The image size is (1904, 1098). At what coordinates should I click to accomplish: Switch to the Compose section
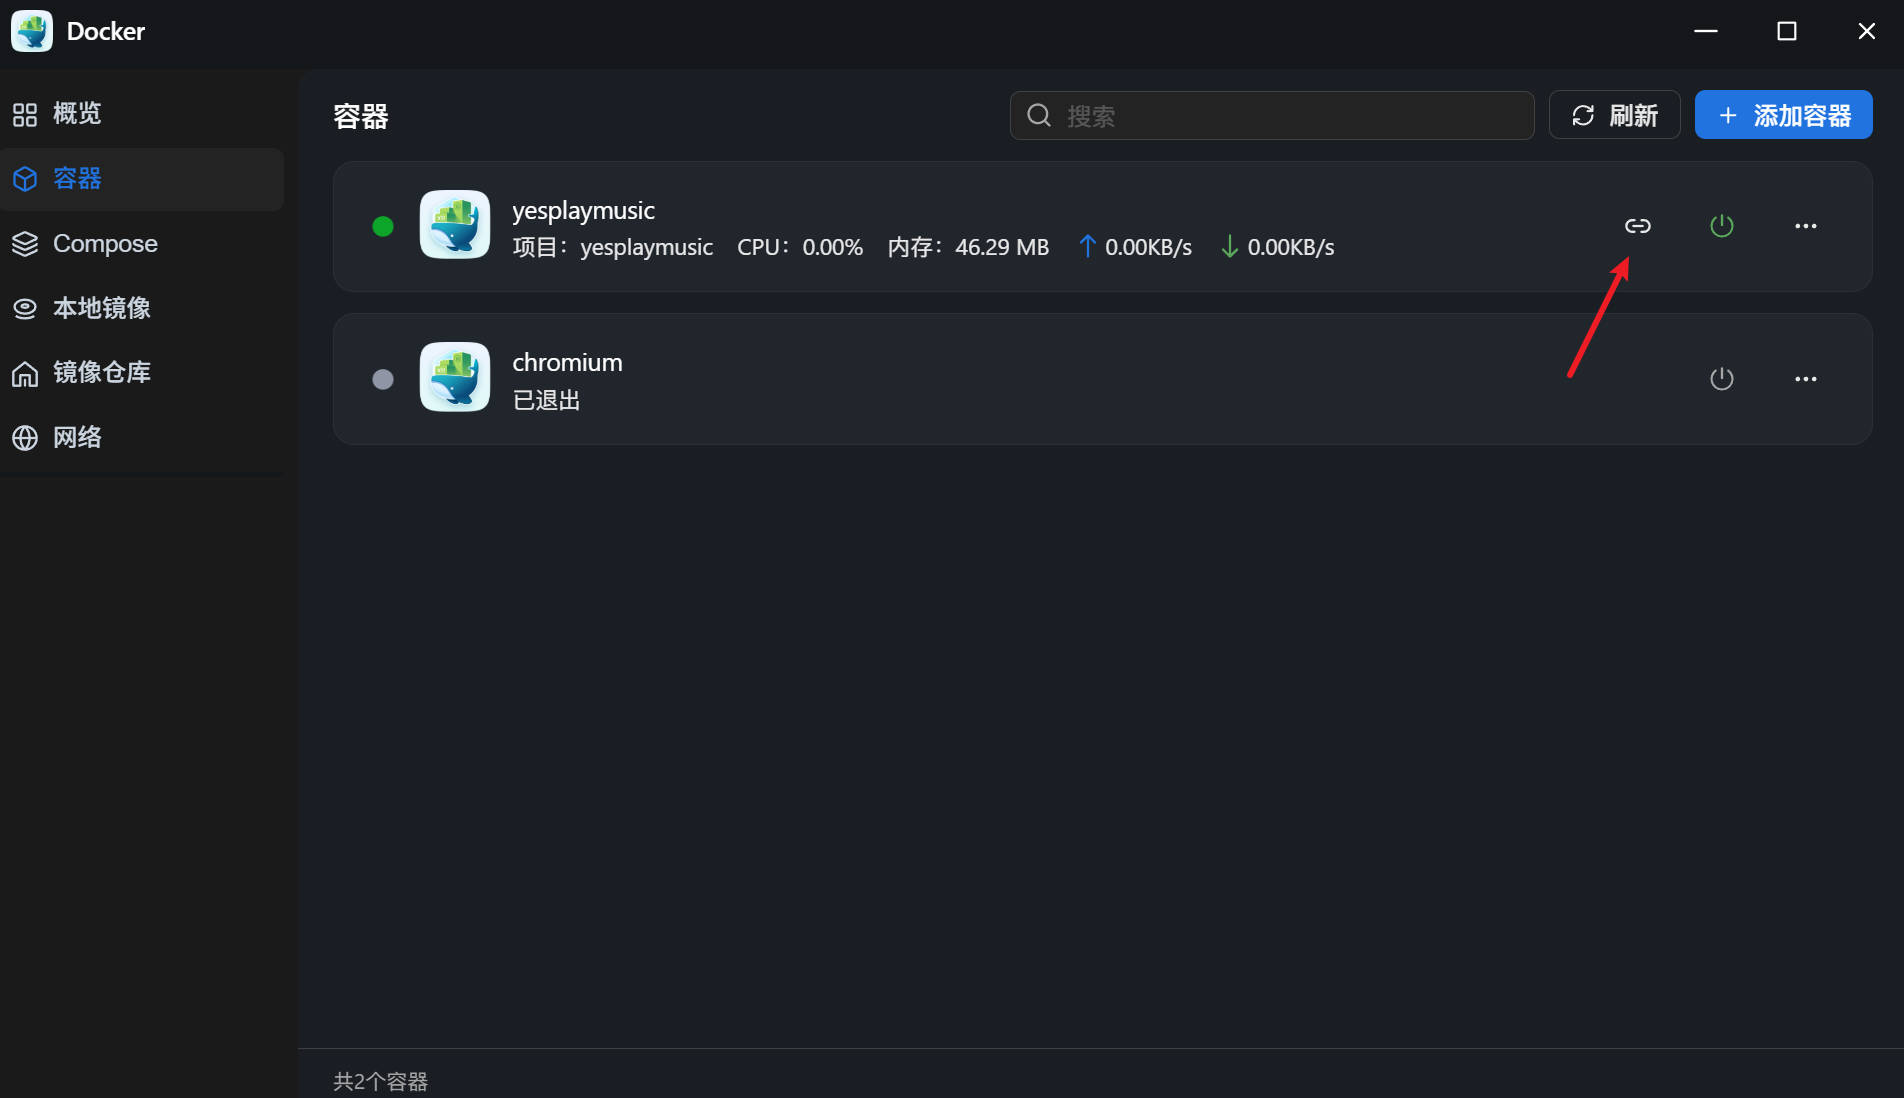pos(104,243)
